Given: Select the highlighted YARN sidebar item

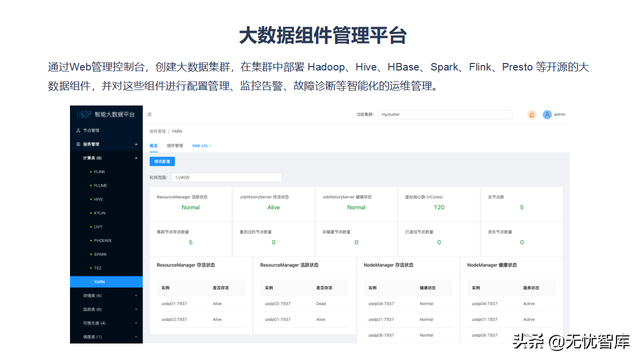Looking at the screenshot, I should point(107,282).
